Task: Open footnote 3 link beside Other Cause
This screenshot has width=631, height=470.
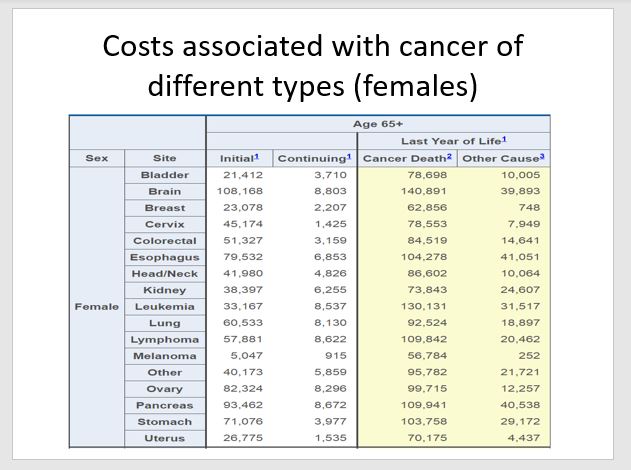Action: pyautogui.click(x=541, y=157)
